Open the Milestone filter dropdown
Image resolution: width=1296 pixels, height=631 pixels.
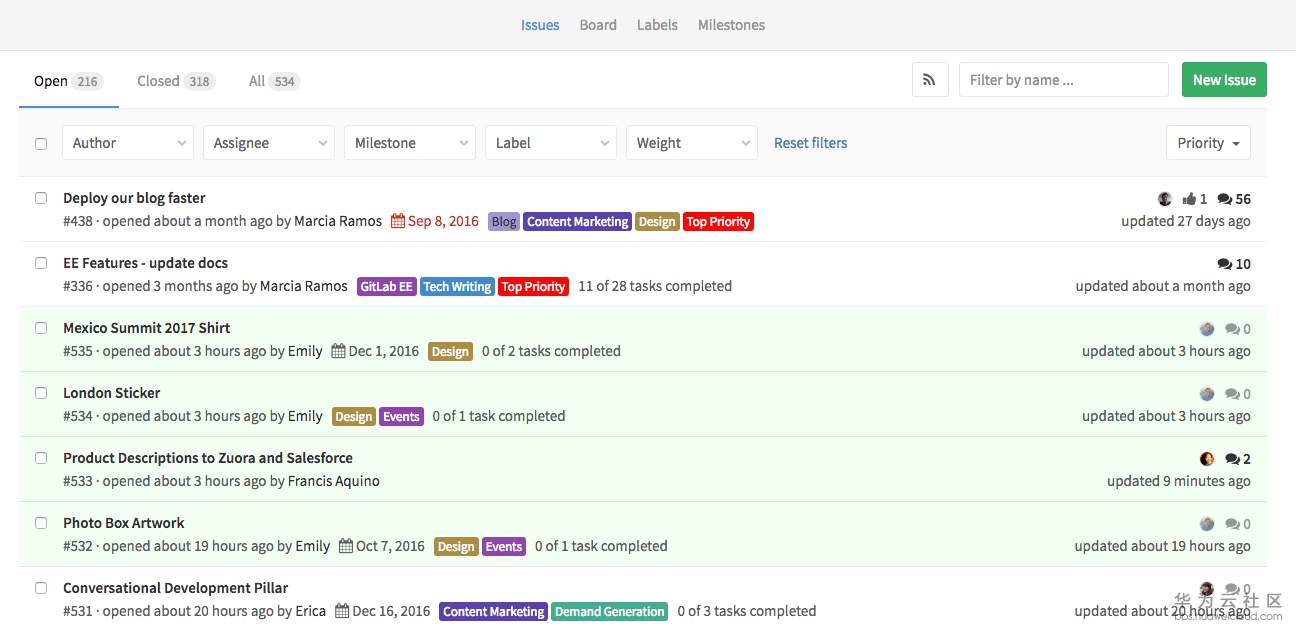[x=410, y=143]
